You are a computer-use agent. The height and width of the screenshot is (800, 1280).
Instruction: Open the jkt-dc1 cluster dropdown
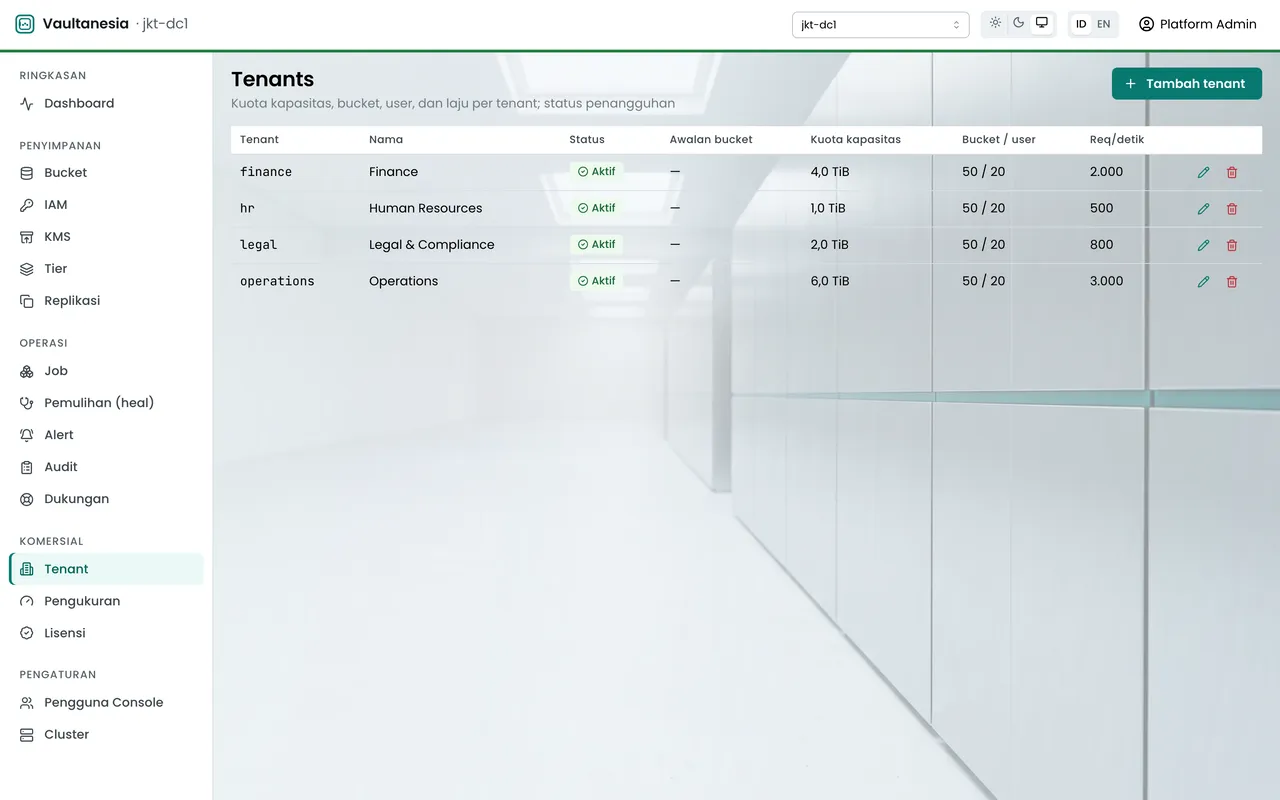point(880,24)
